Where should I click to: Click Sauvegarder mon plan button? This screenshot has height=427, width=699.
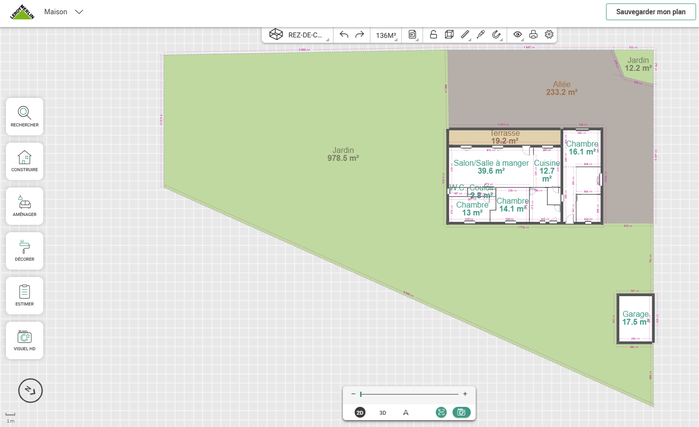[650, 12]
